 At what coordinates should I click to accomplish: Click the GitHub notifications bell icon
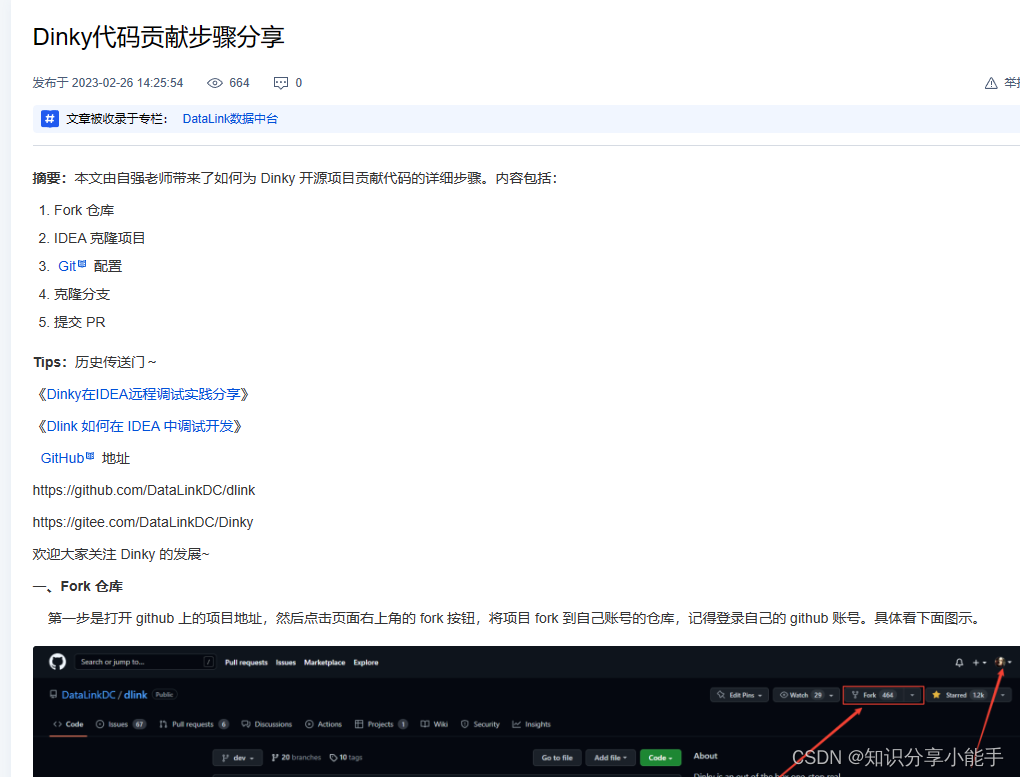959,662
